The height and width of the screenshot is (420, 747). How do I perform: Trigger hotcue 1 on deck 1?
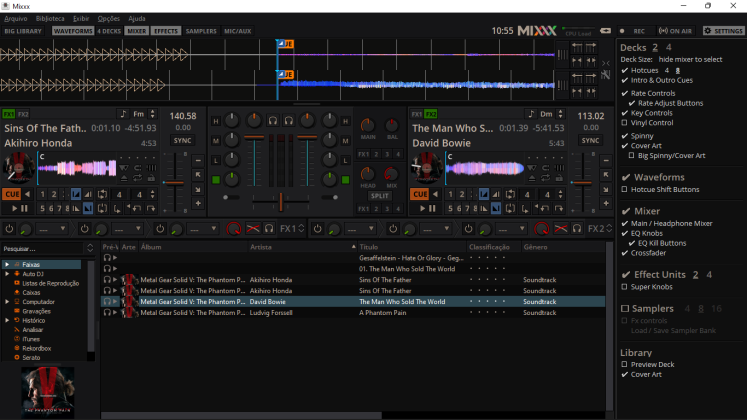coord(43,194)
